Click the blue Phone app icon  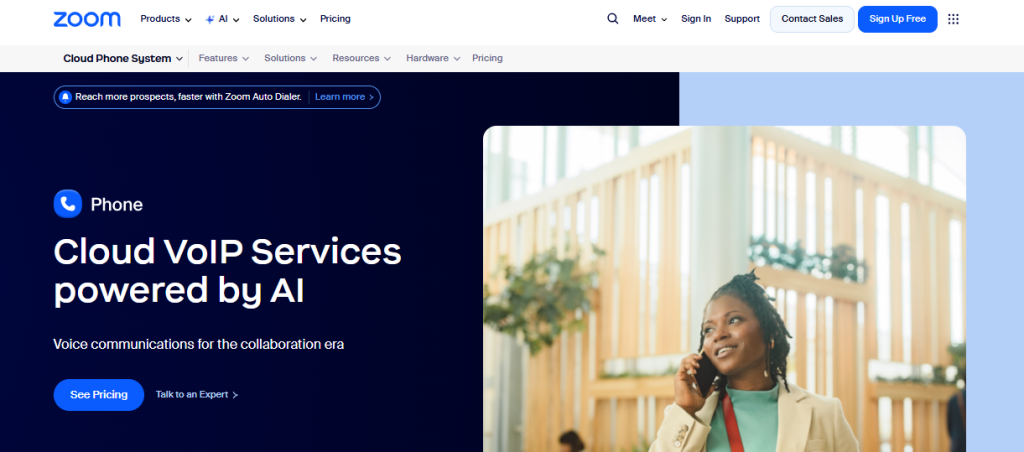(68, 204)
